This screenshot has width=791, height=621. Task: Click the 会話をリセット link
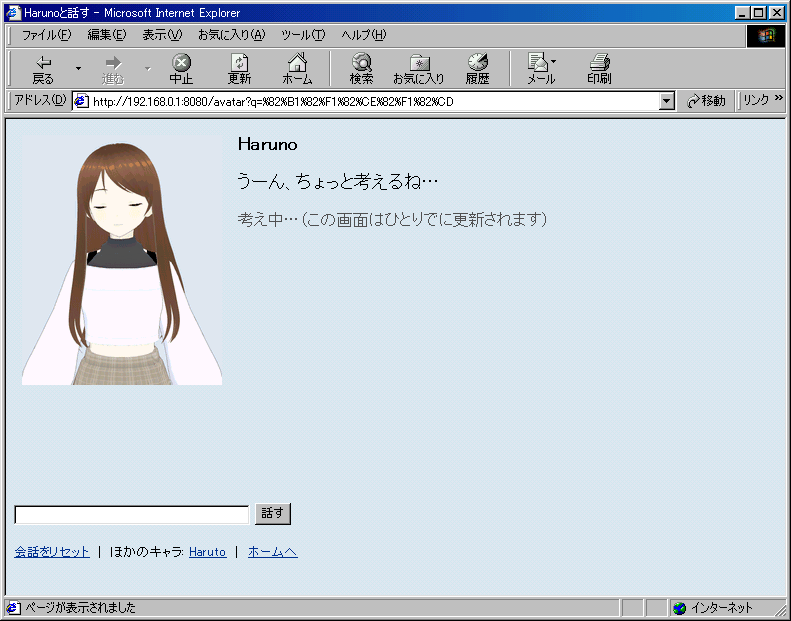52,552
